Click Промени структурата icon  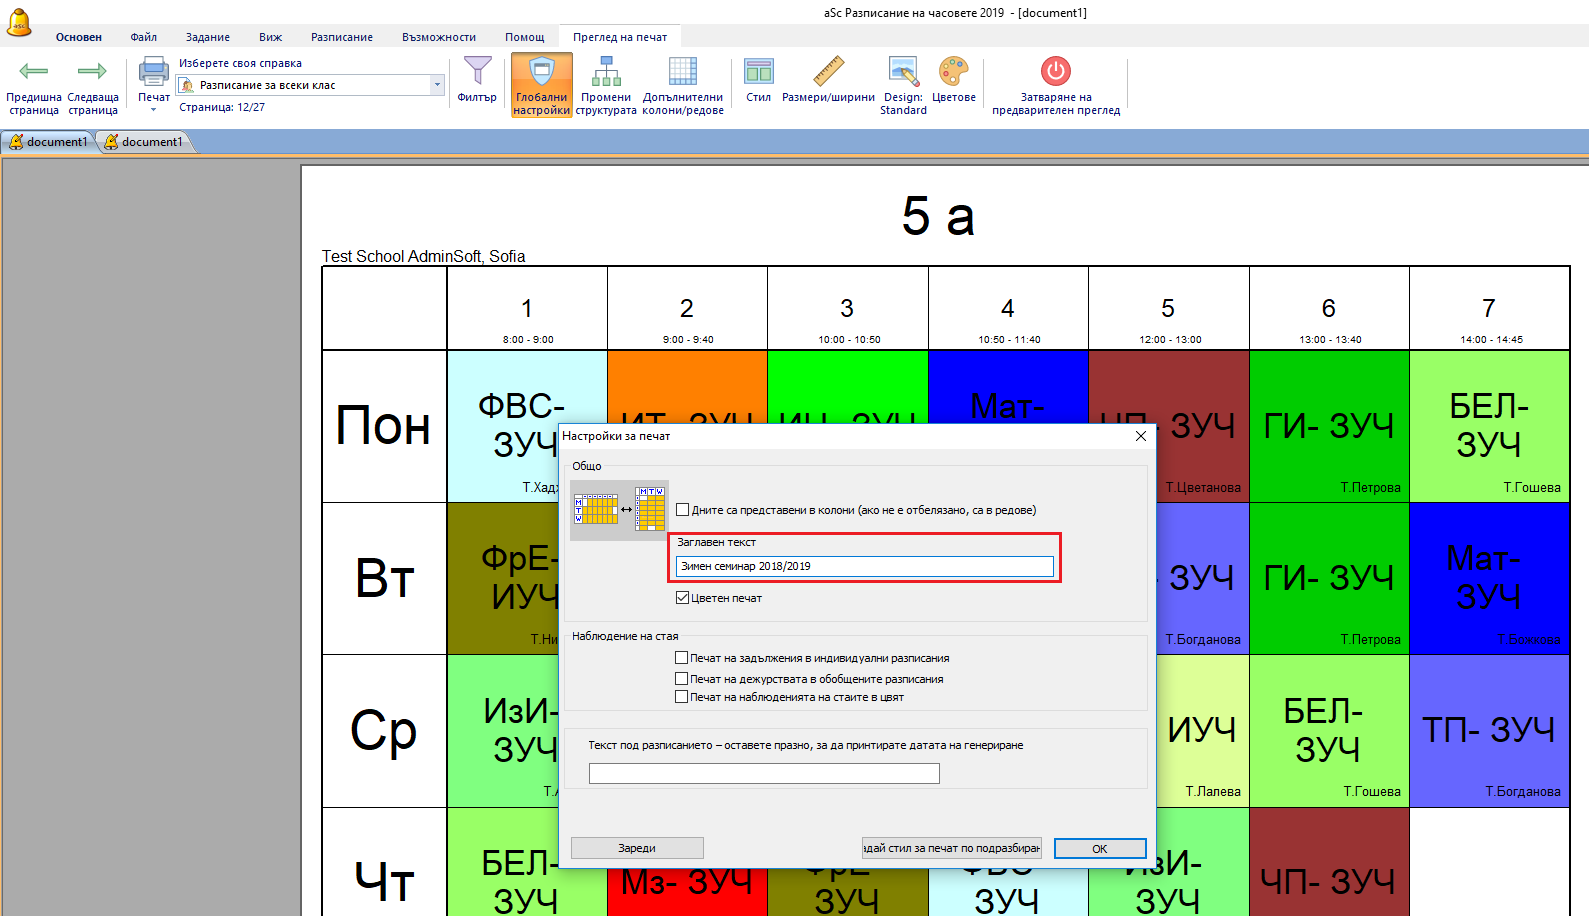click(606, 72)
